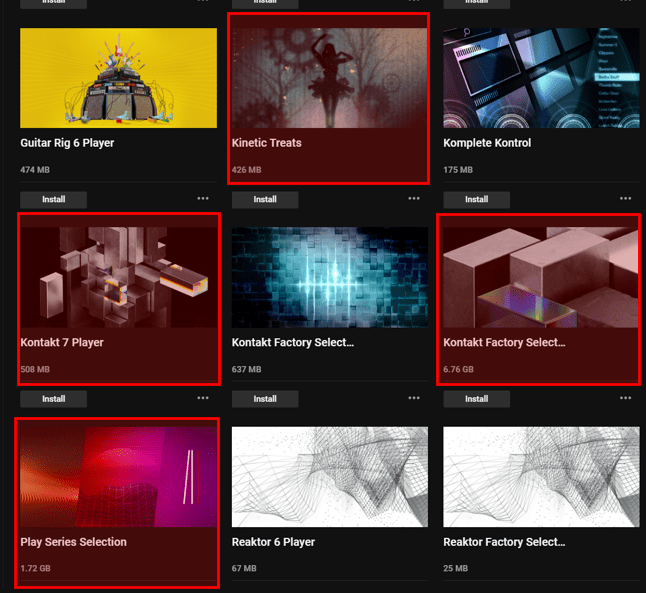
Task: Click the Play Series Selection title
Action: tap(73, 542)
